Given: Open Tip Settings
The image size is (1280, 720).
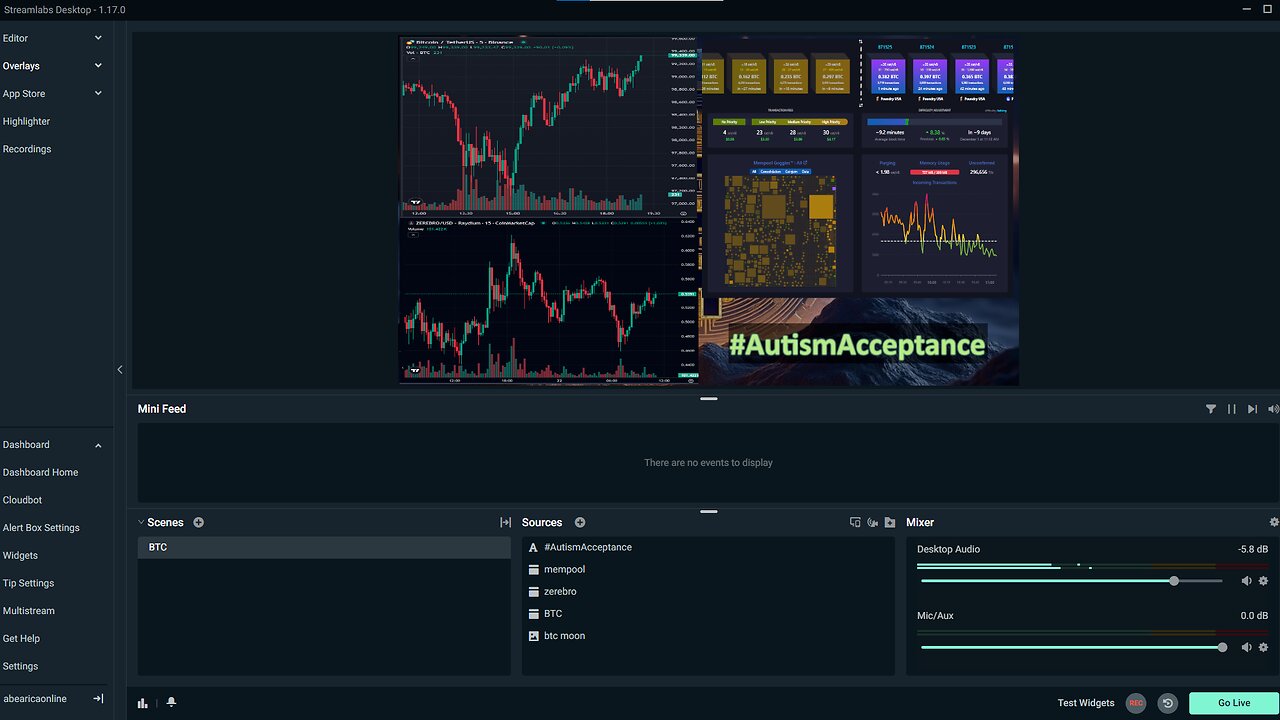Looking at the screenshot, I should pos(28,583).
